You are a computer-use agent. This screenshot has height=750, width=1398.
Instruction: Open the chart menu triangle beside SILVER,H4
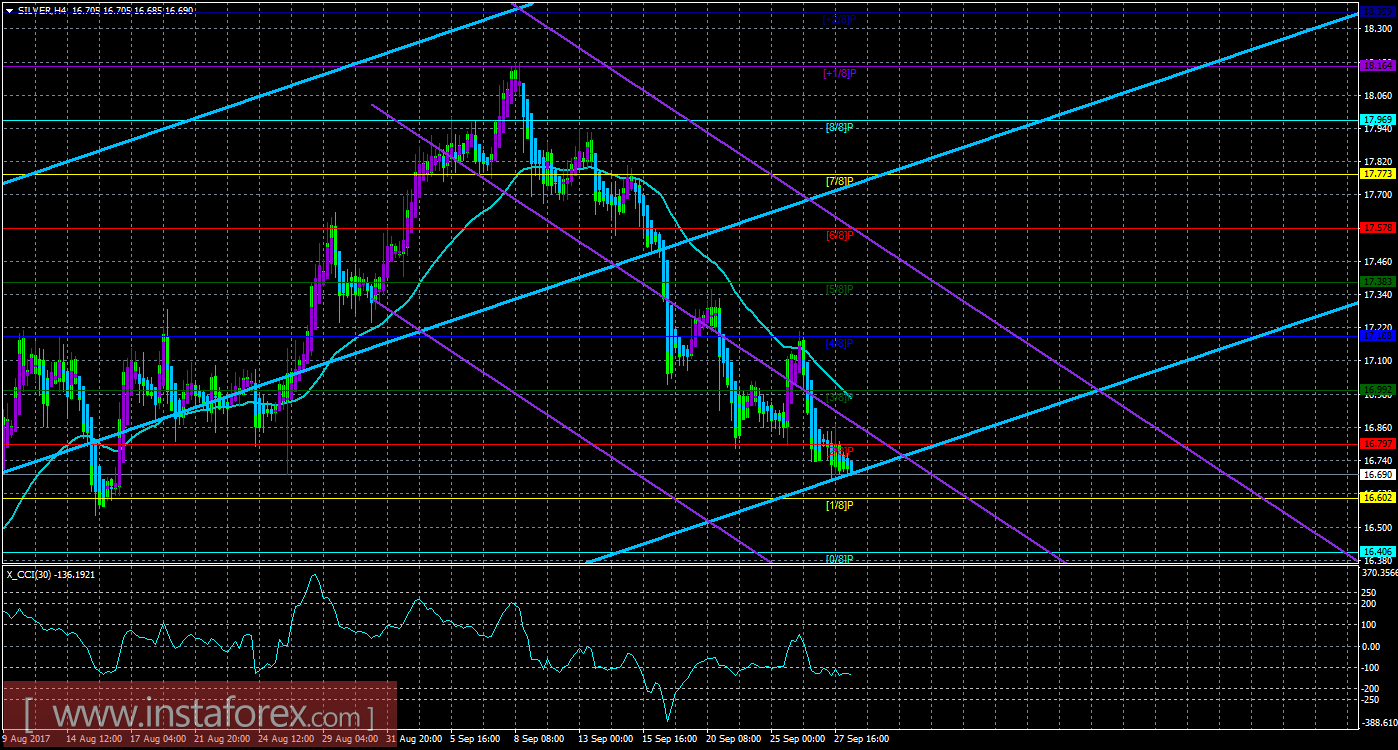tap(10, 9)
